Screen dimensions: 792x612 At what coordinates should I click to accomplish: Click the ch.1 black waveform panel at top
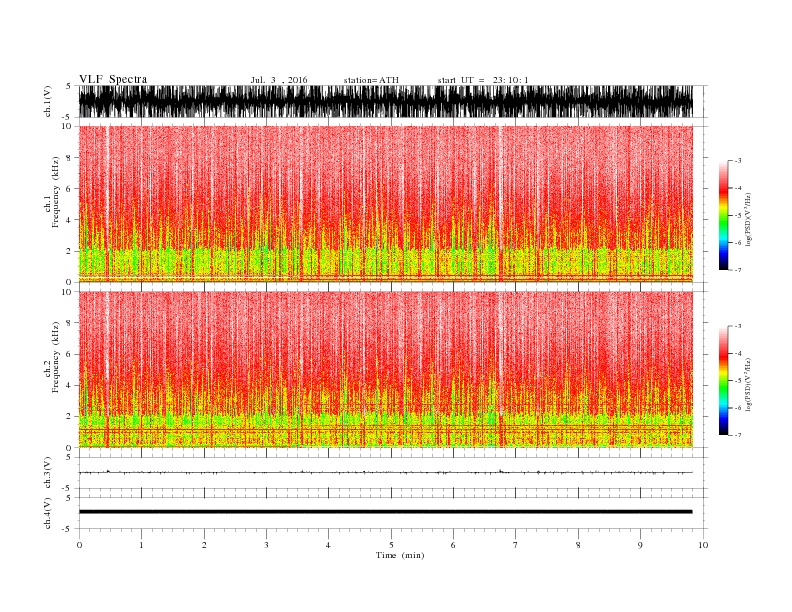385,101
